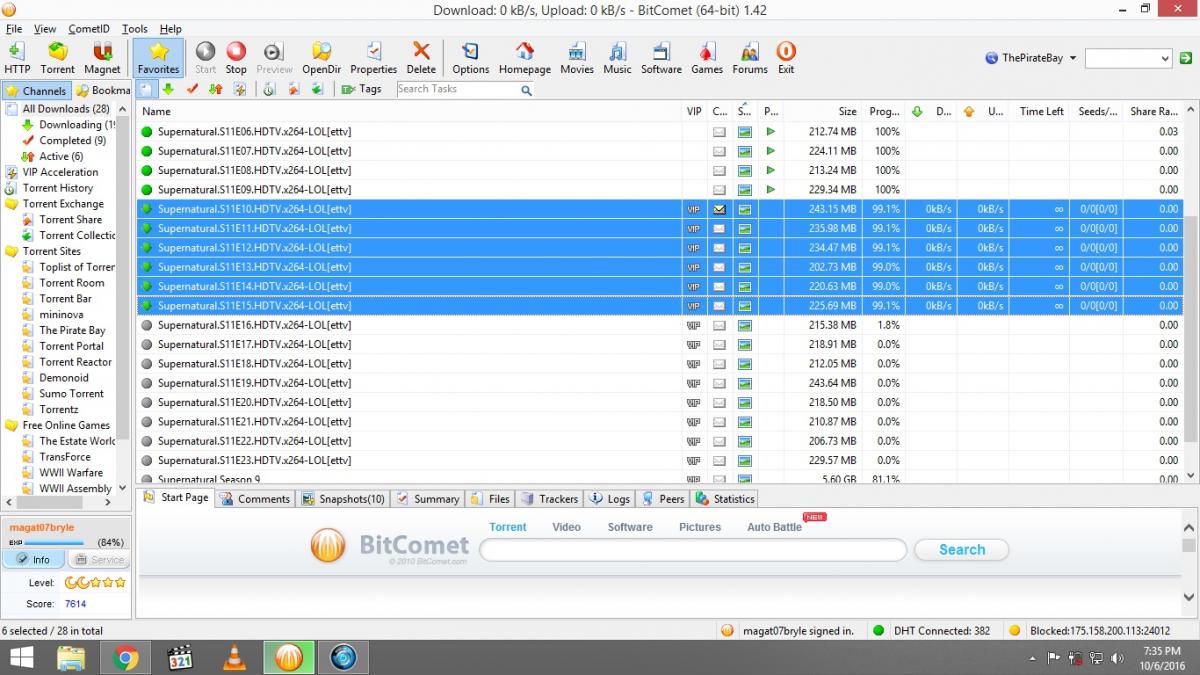The image size is (1200, 675).
Task: Open the search combo box dropdown arrow
Action: tap(1164, 59)
